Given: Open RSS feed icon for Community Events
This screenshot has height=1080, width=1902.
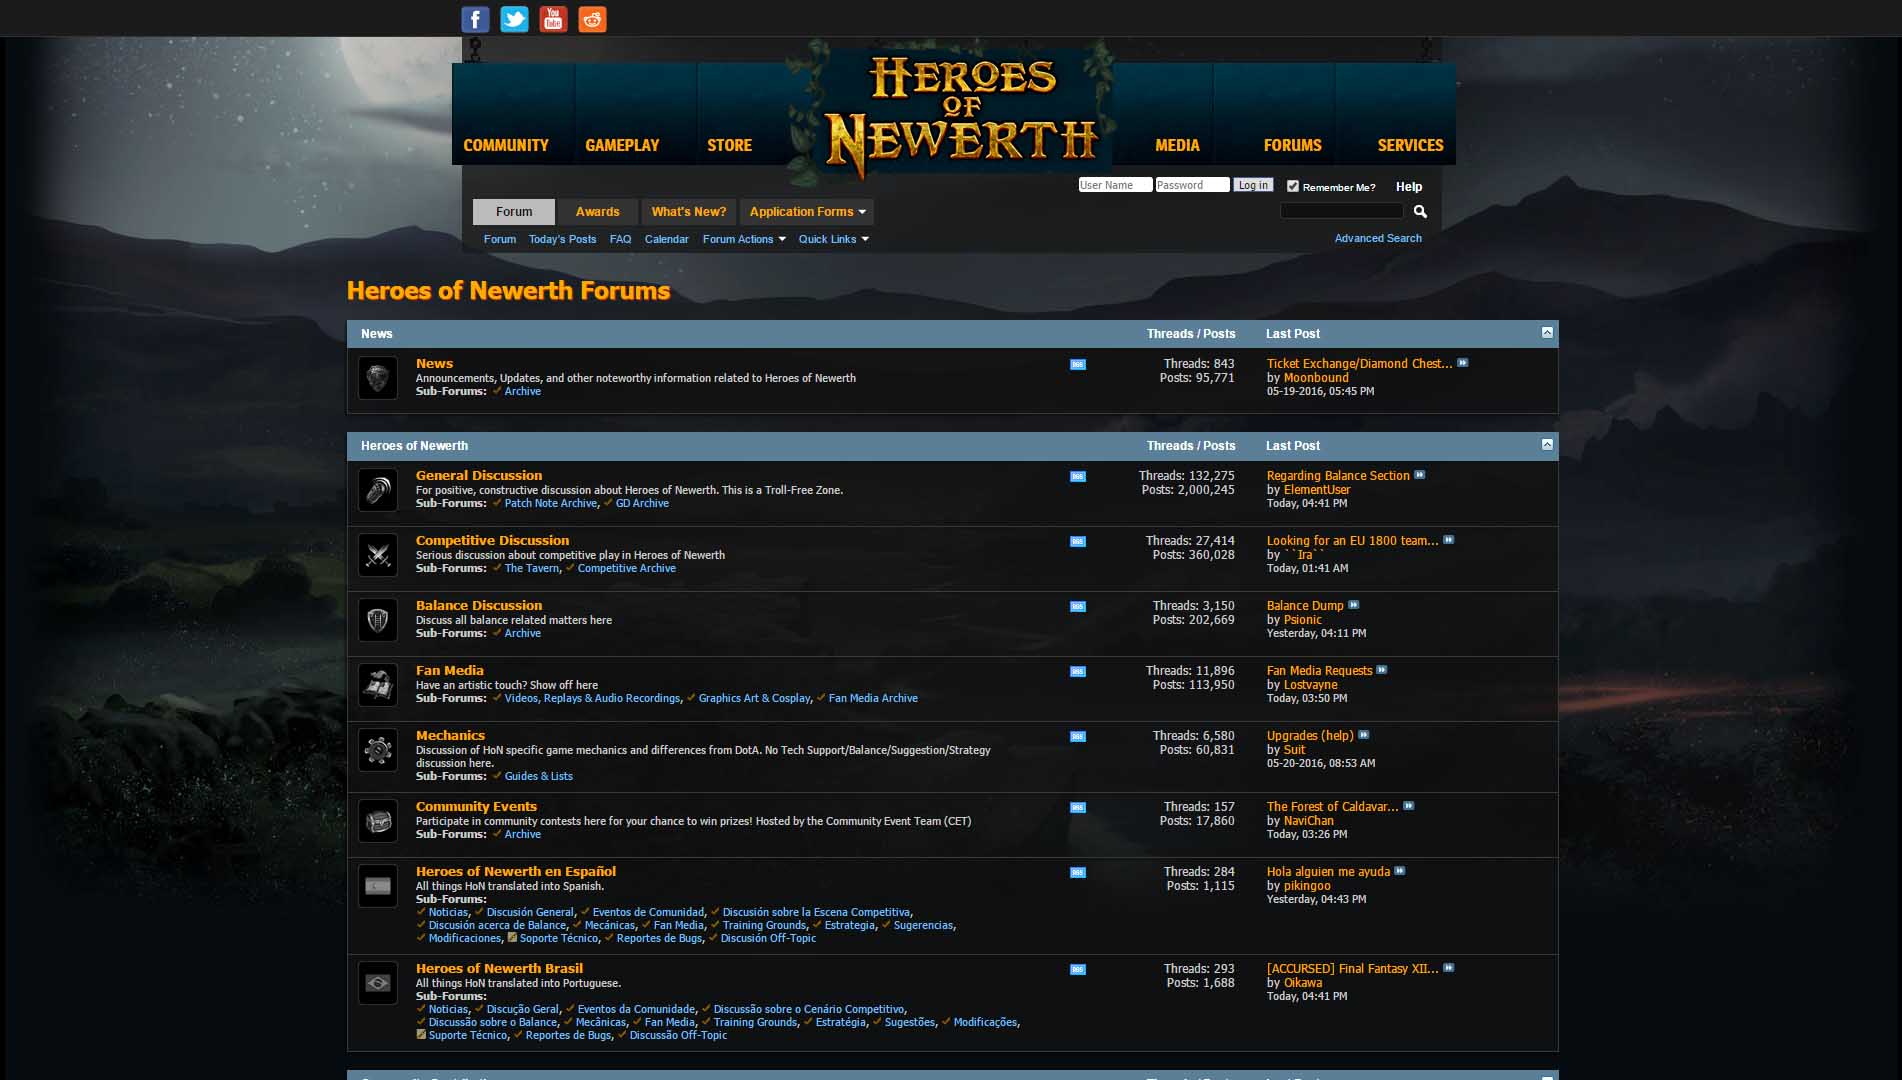Looking at the screenshot, I should pos(1077,808).
